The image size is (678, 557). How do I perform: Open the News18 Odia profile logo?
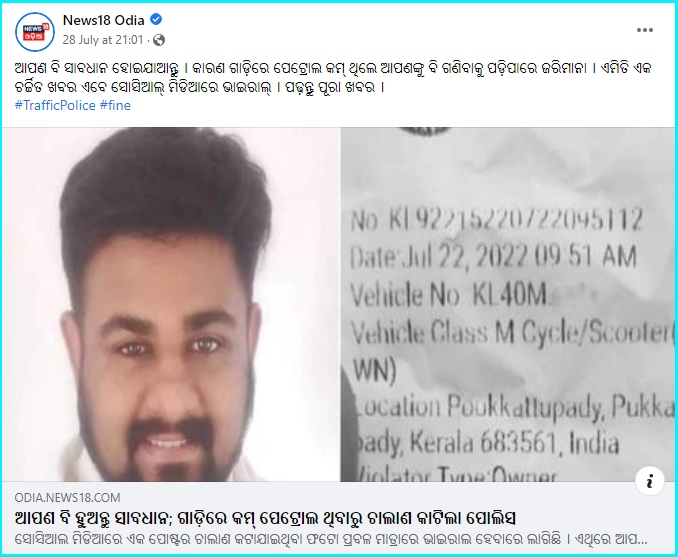(35, 32)
